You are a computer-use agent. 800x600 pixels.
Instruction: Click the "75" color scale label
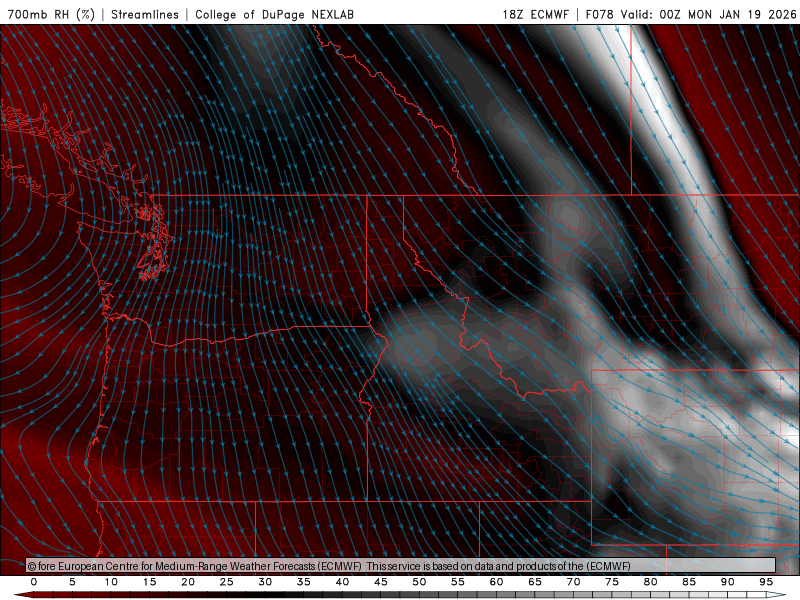tap(612, 582)
